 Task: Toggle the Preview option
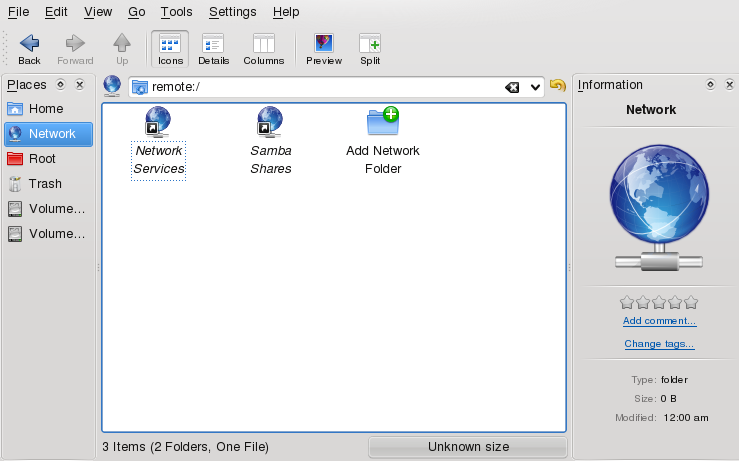pos(324,49)
